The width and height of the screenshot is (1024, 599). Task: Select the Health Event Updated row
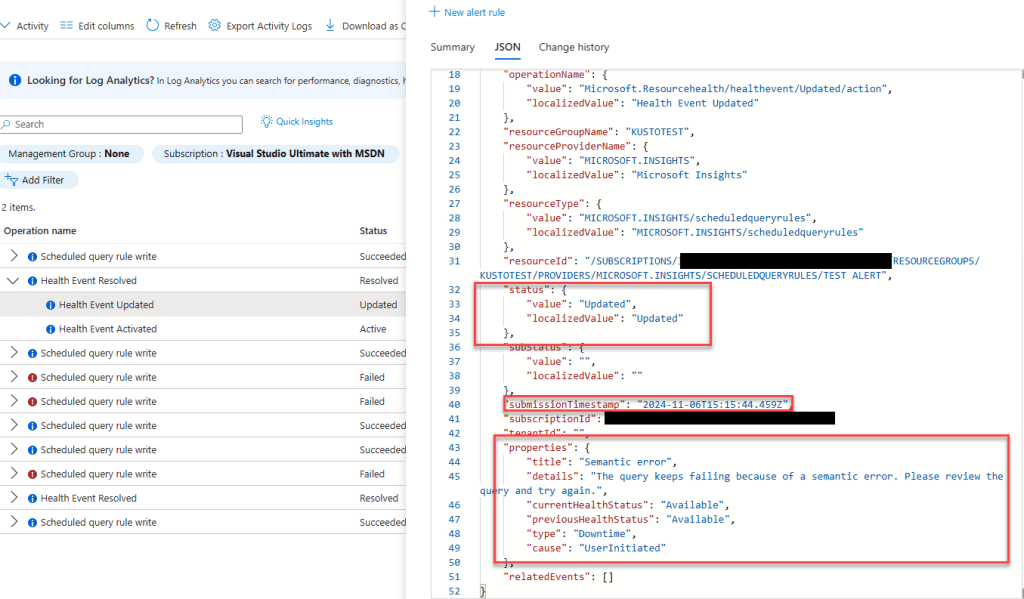pos(106,305)
